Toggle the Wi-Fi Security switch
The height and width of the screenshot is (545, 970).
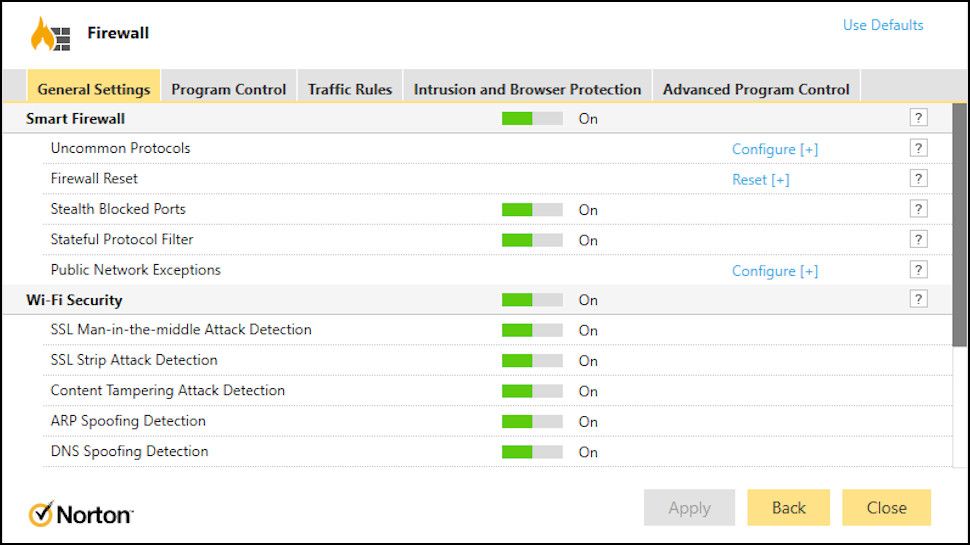(532, 300)
